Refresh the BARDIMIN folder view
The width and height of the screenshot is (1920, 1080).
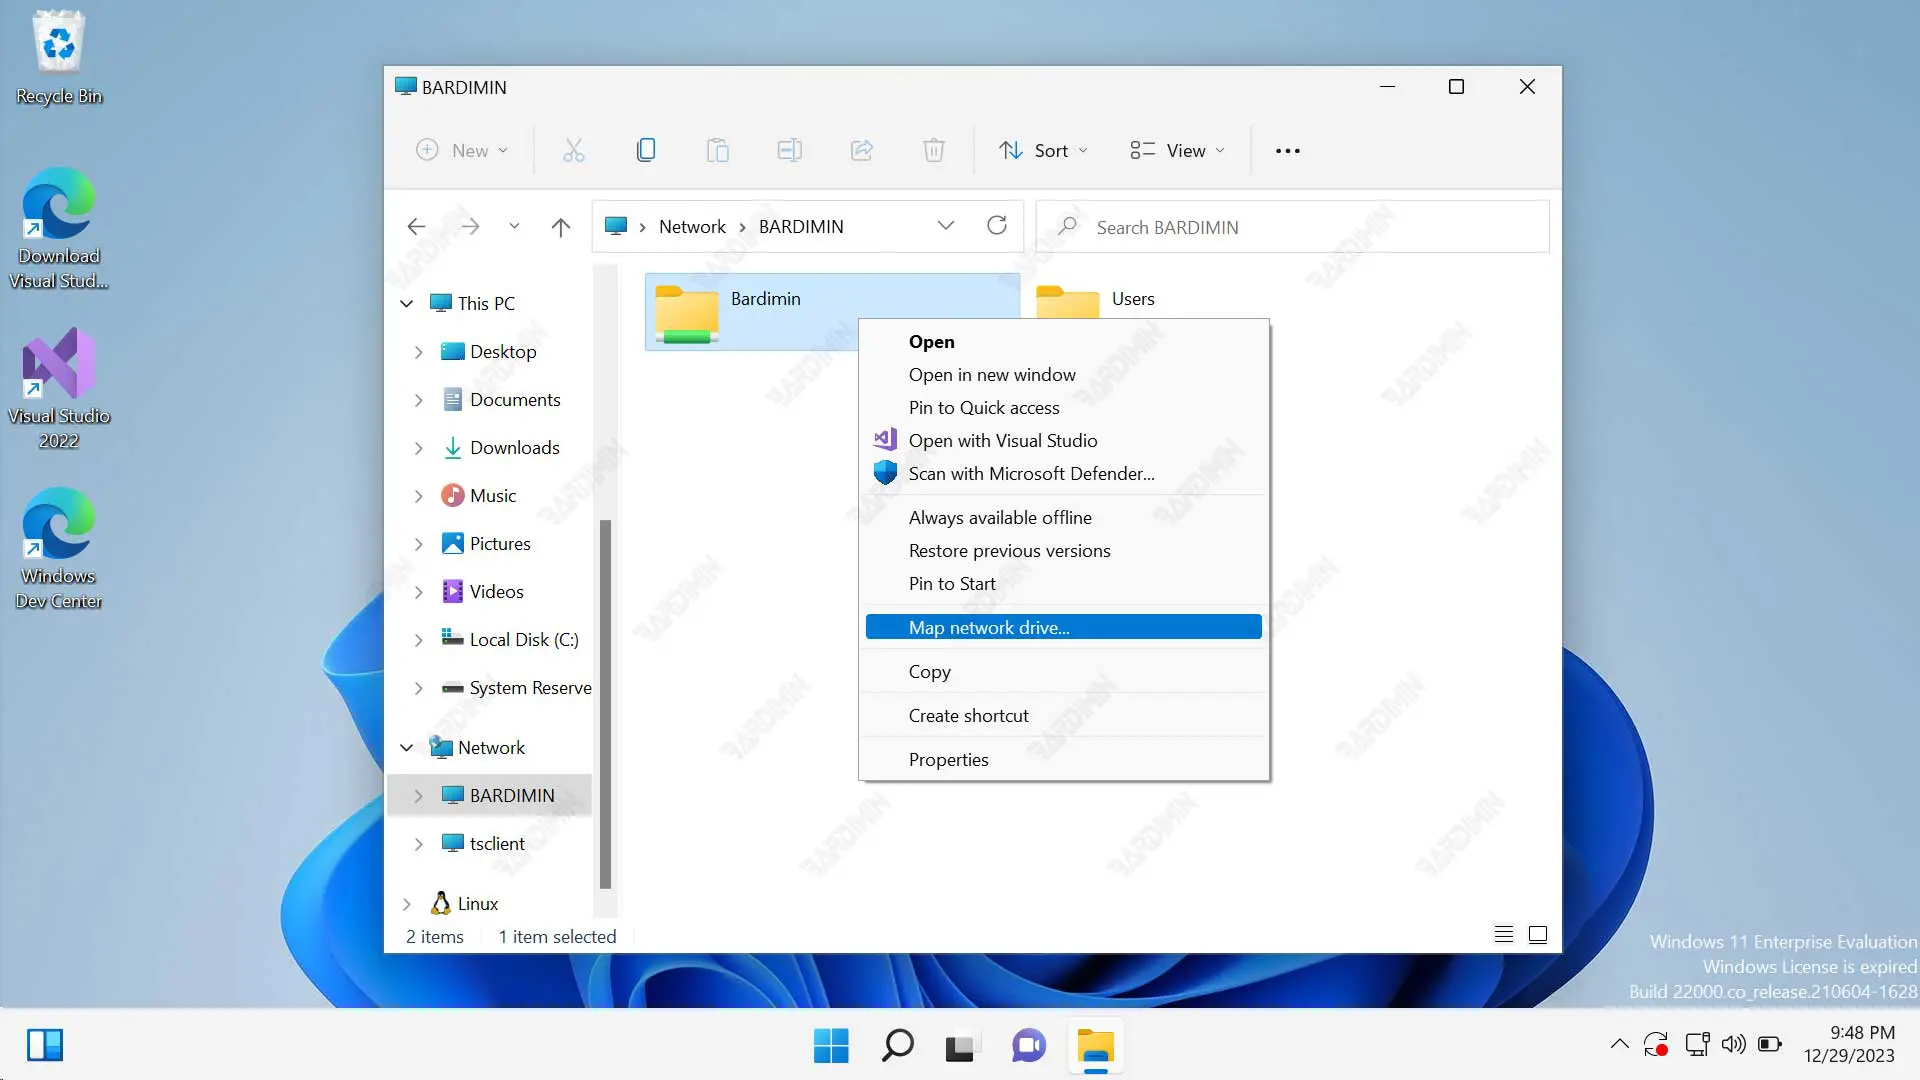tap(997, 225)
